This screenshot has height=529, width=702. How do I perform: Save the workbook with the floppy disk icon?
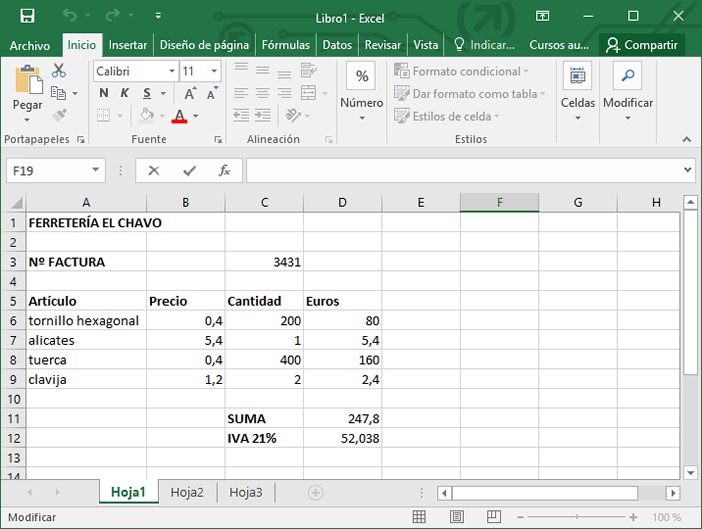click(27, 16)
